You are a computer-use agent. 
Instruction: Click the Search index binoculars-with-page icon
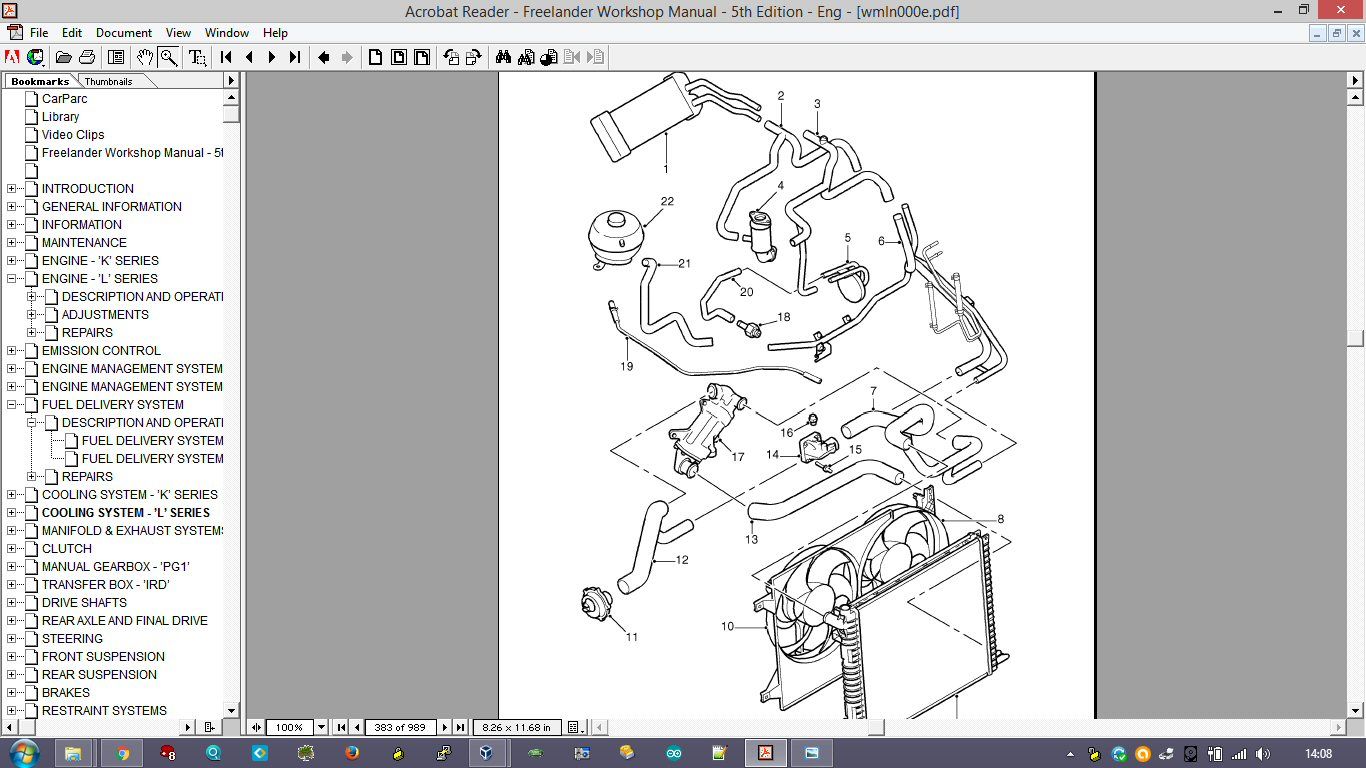pos(526,57)
